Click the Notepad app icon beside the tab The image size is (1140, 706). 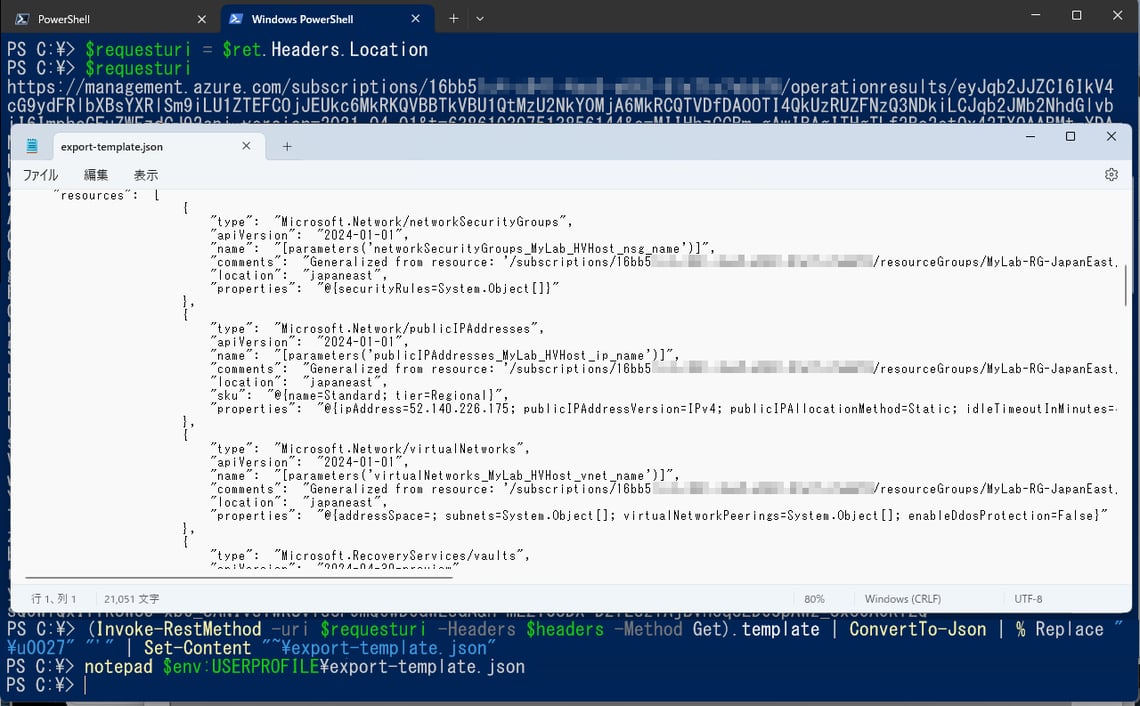32,146
